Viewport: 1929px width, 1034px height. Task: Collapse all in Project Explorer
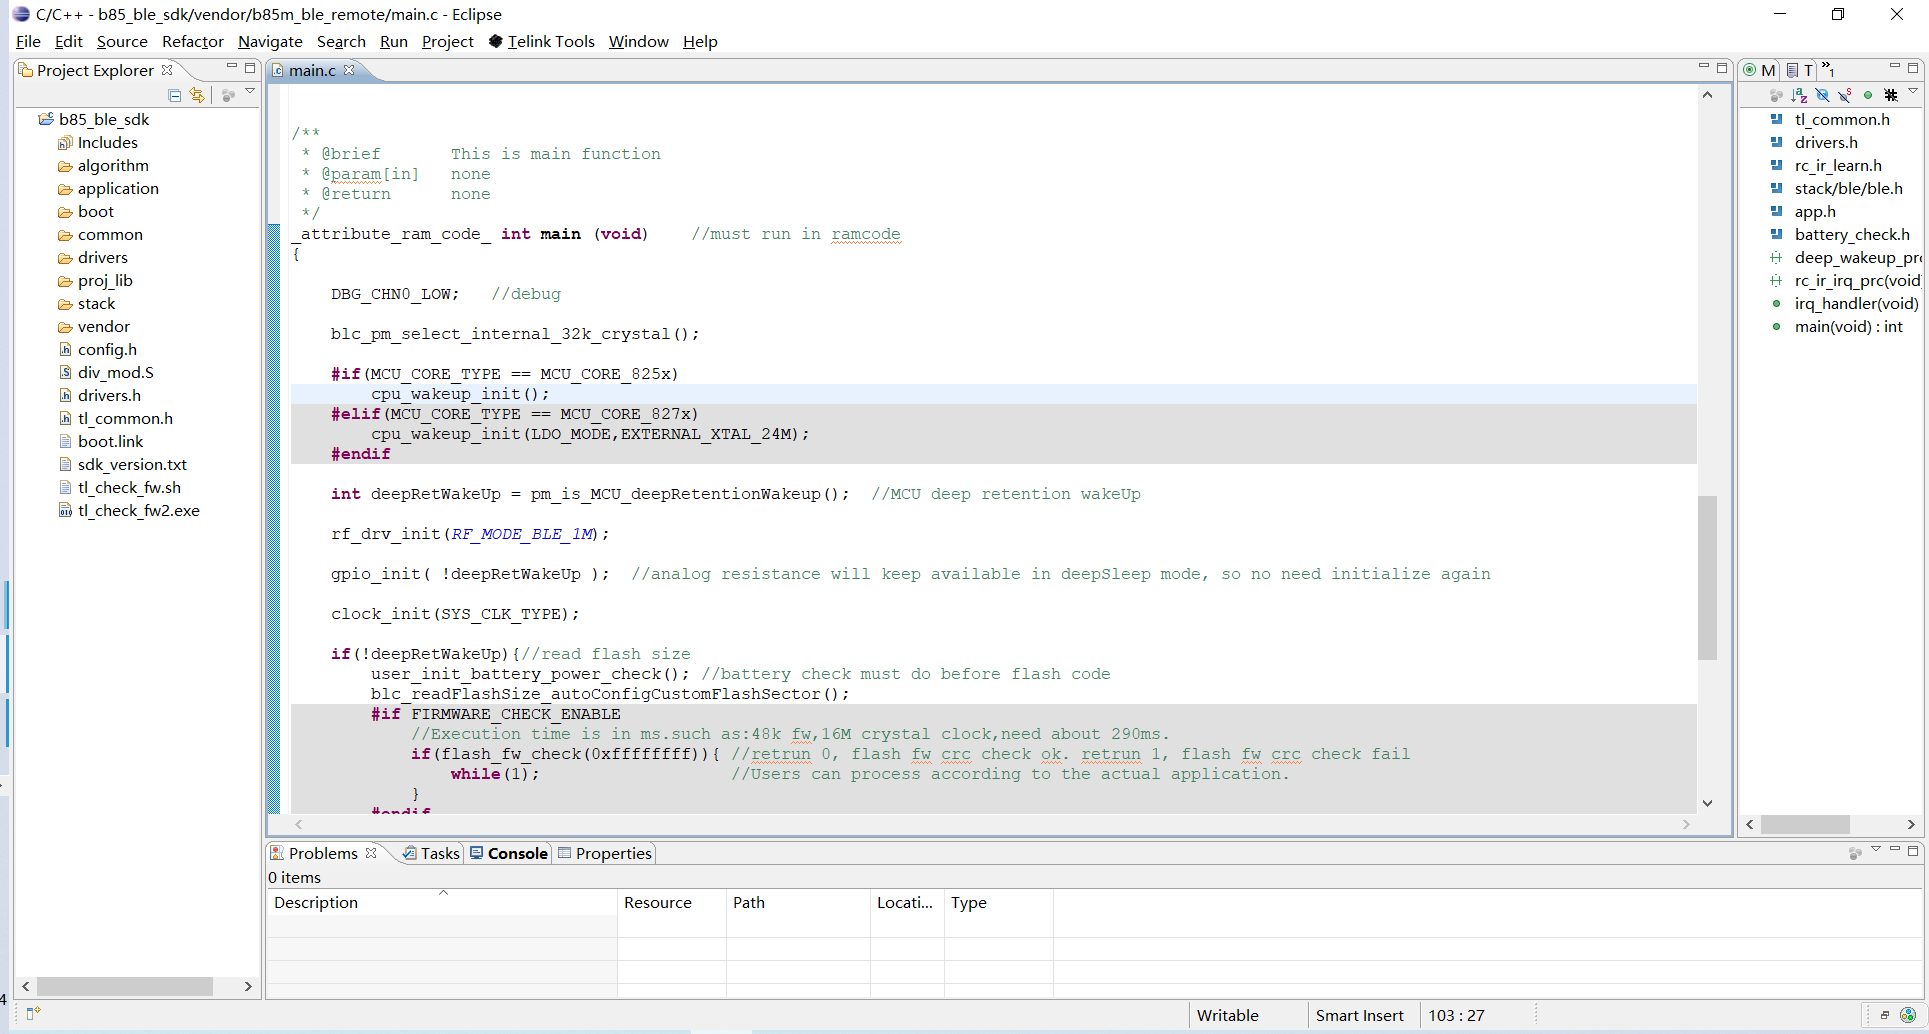click(174, 95)
